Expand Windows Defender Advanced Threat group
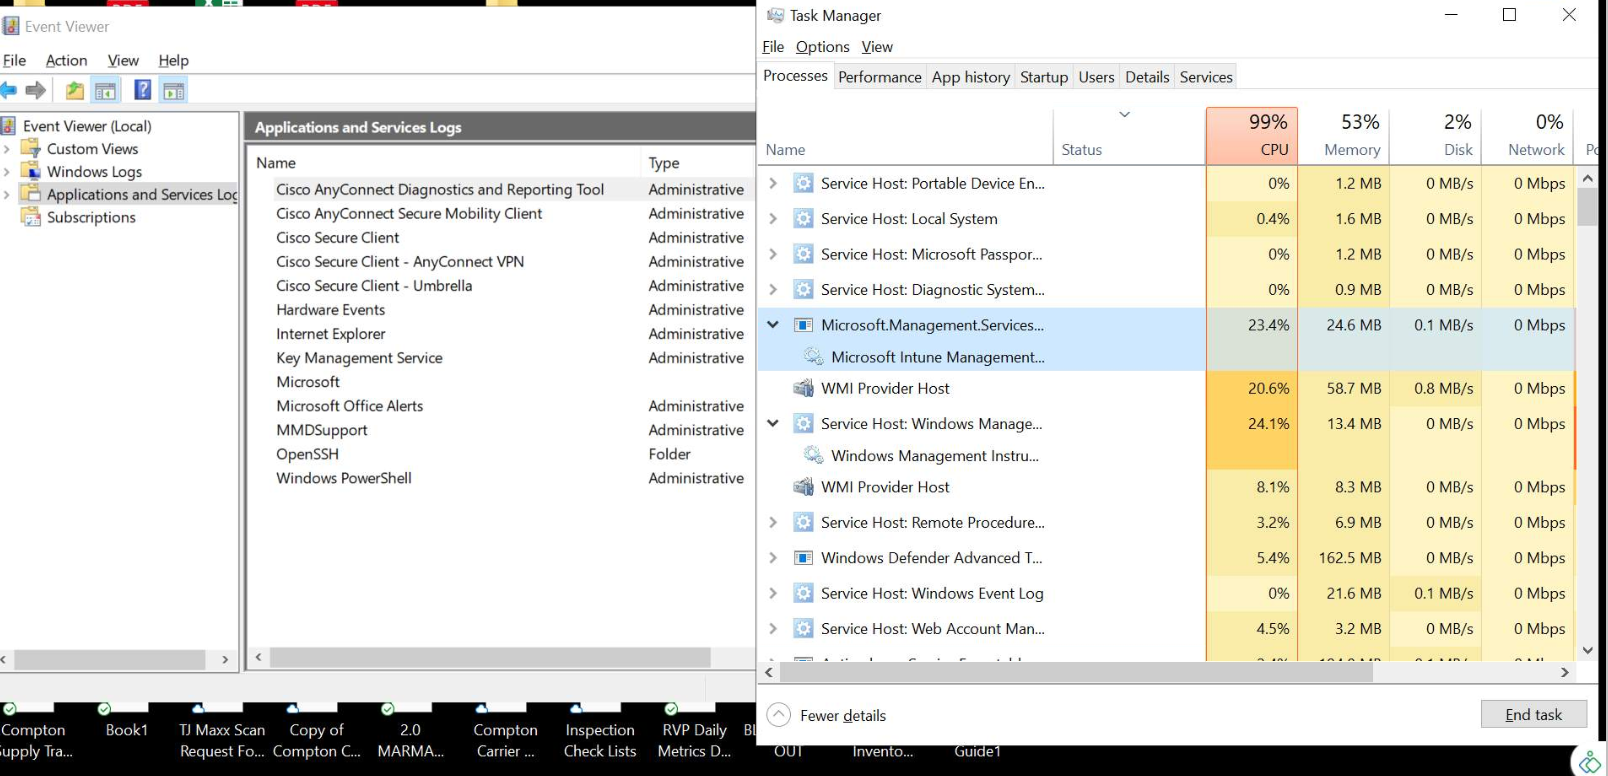This screenshot has width=1608, height=776. 772,558
